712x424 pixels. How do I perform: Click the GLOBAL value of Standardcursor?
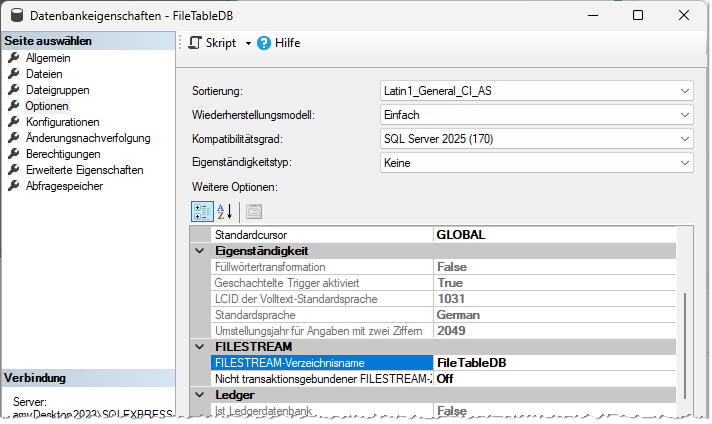point(461,235)
